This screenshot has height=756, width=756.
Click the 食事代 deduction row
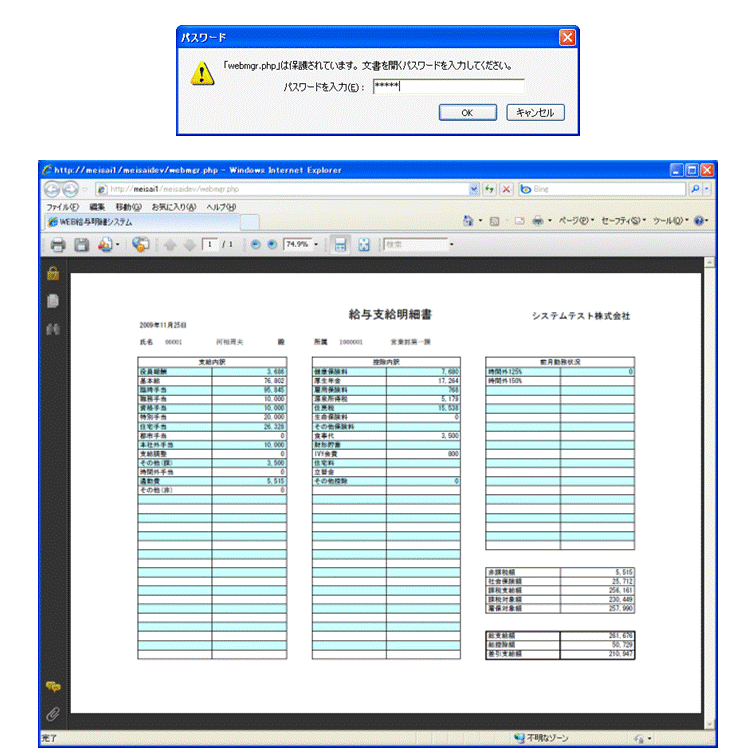[x=386, y=436]
